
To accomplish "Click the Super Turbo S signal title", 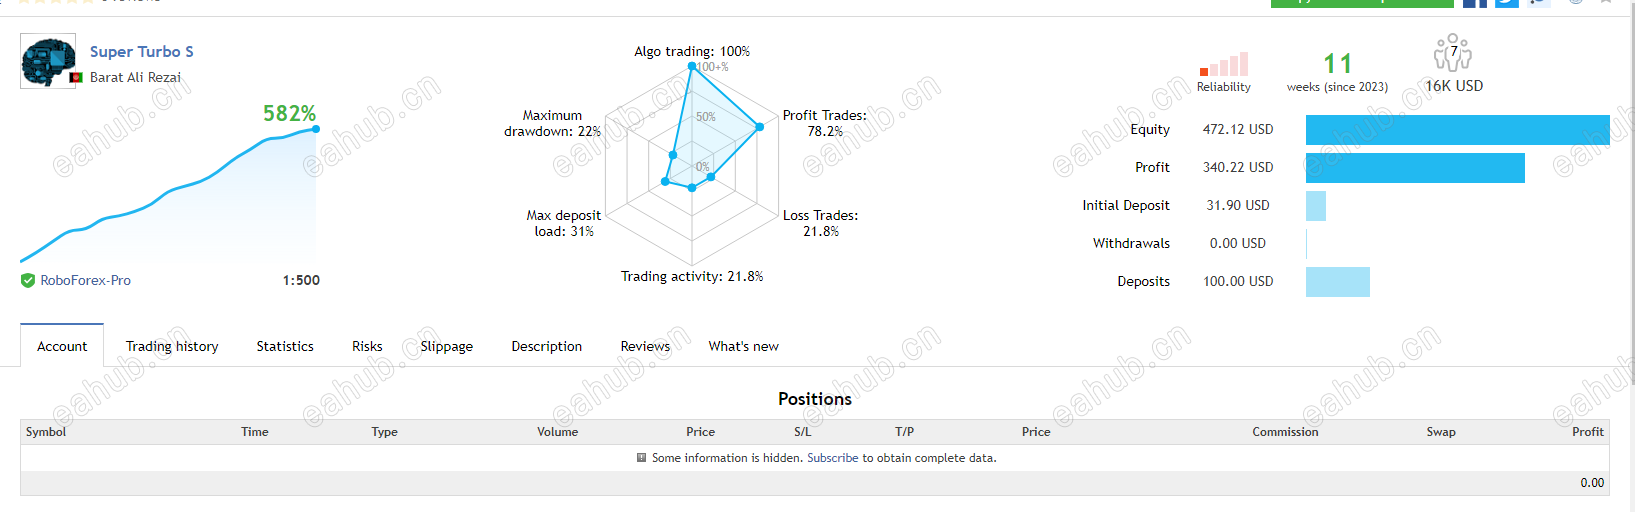I will coord(142,52).
